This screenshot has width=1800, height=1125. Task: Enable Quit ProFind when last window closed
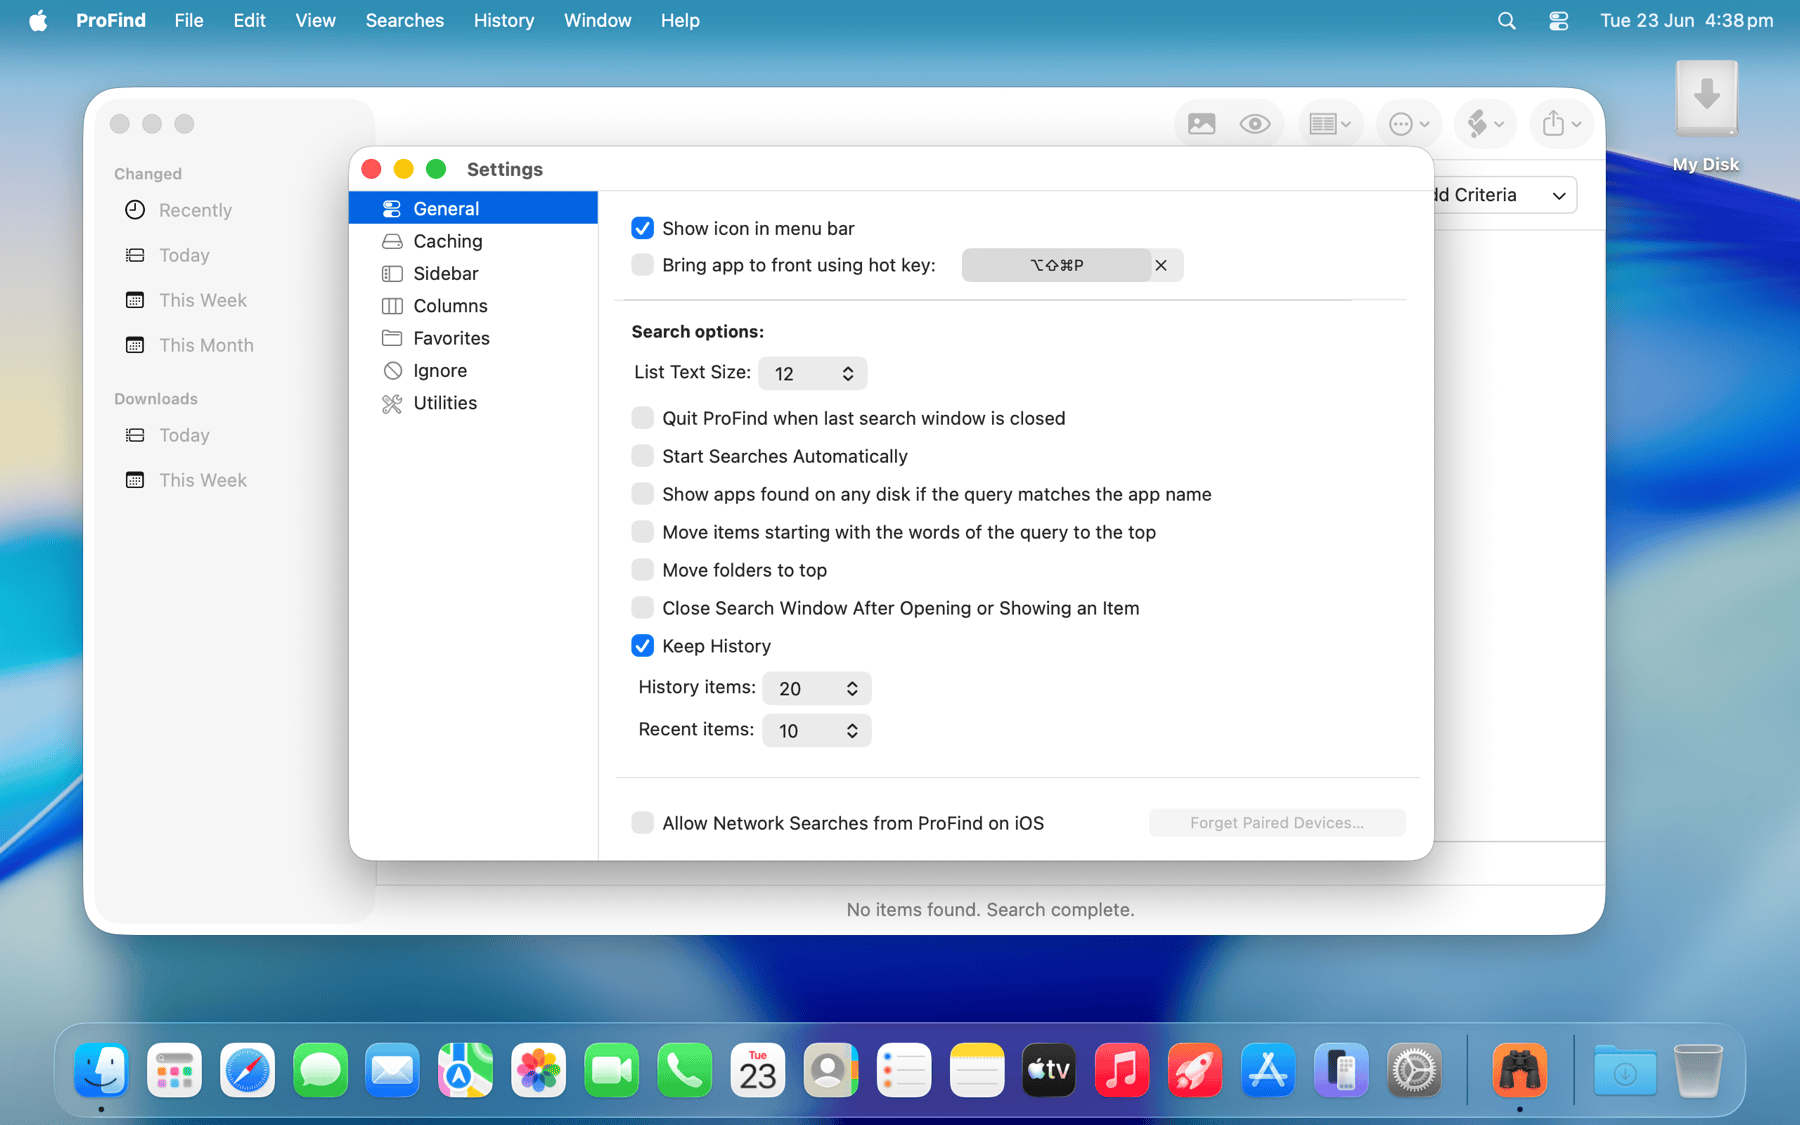(642, 418)
